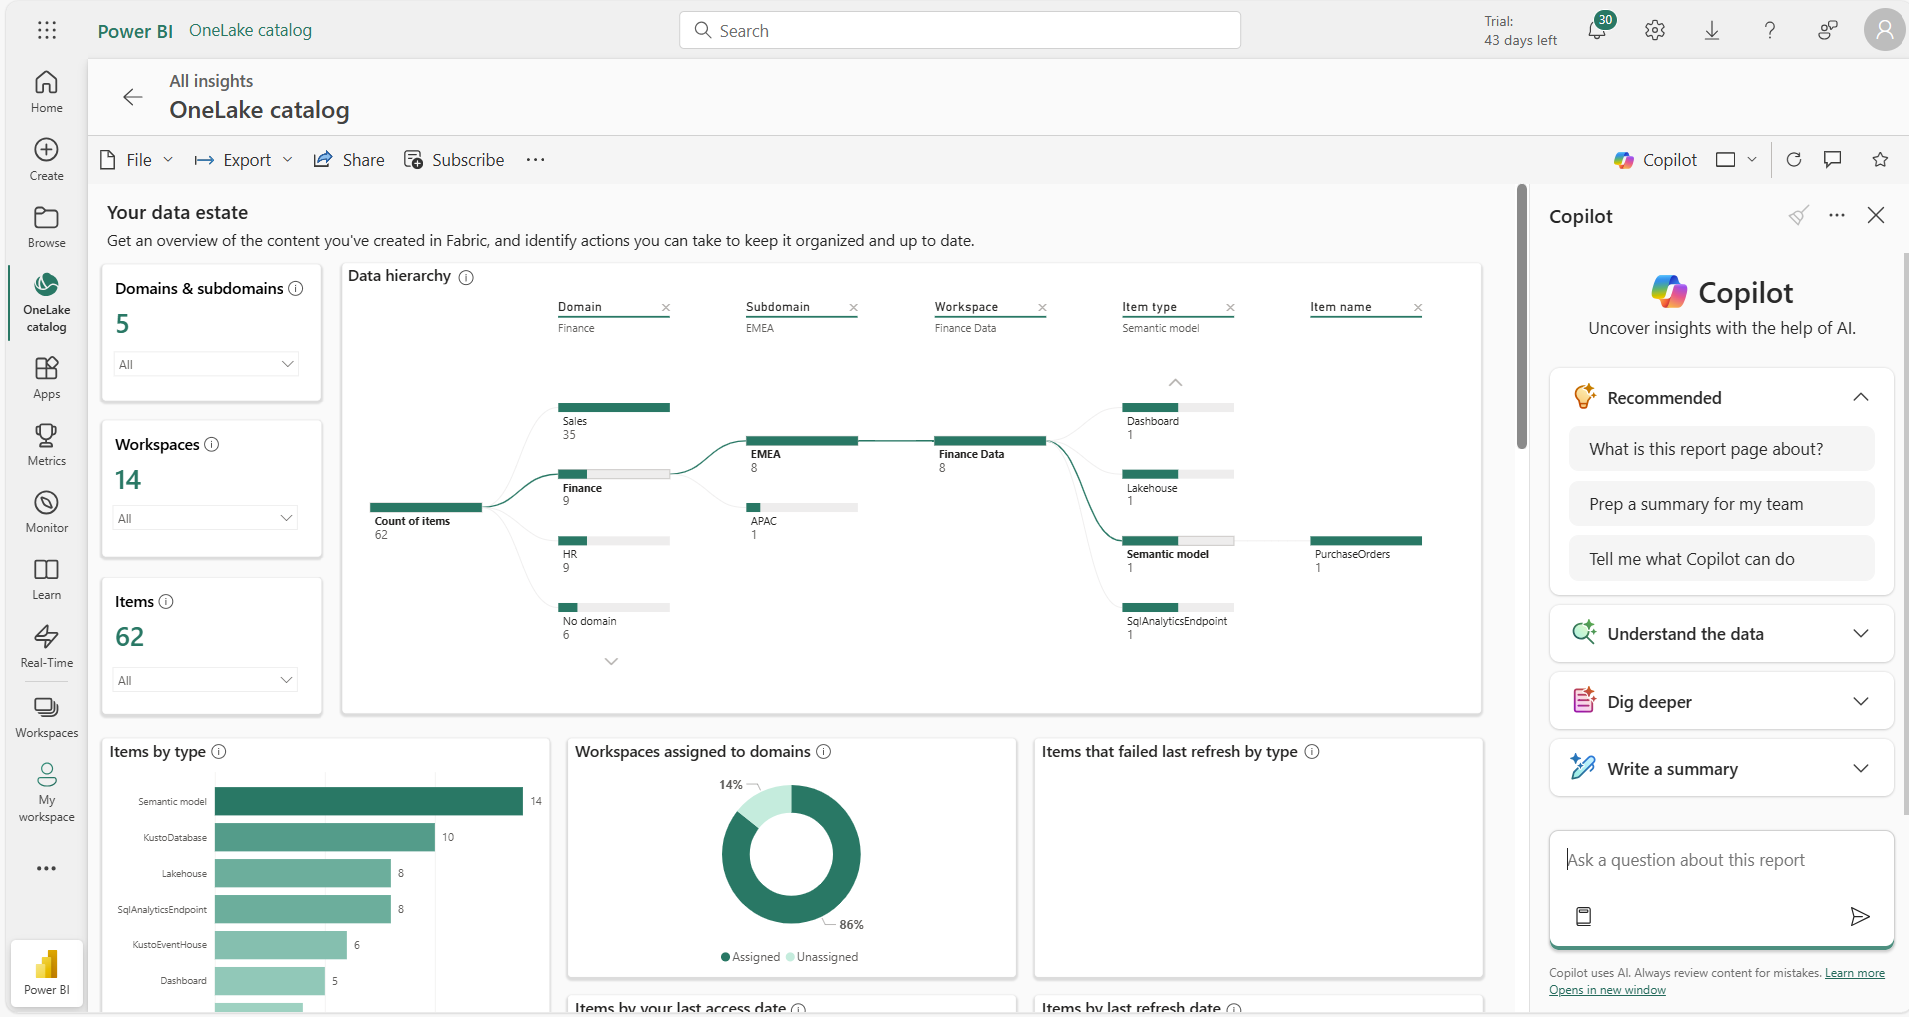Open the Items All dropdown
The width and height of the screenshot is (1909, 1017).
pos(206,680)
